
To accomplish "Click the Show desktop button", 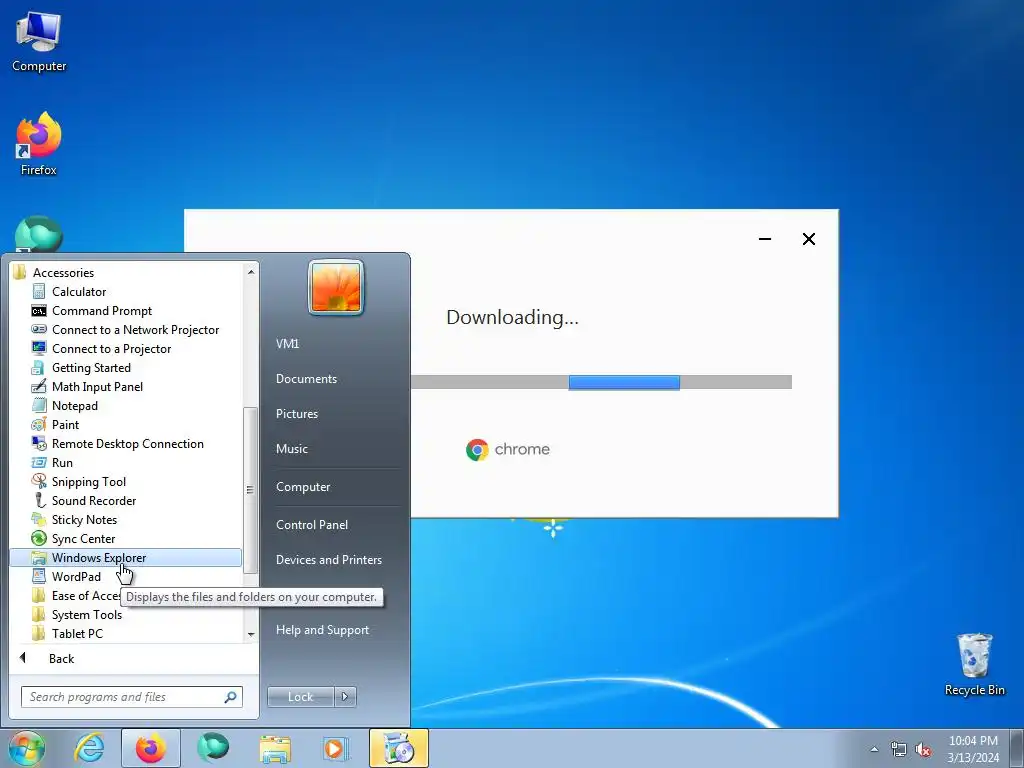I will tap(1017, 748).
